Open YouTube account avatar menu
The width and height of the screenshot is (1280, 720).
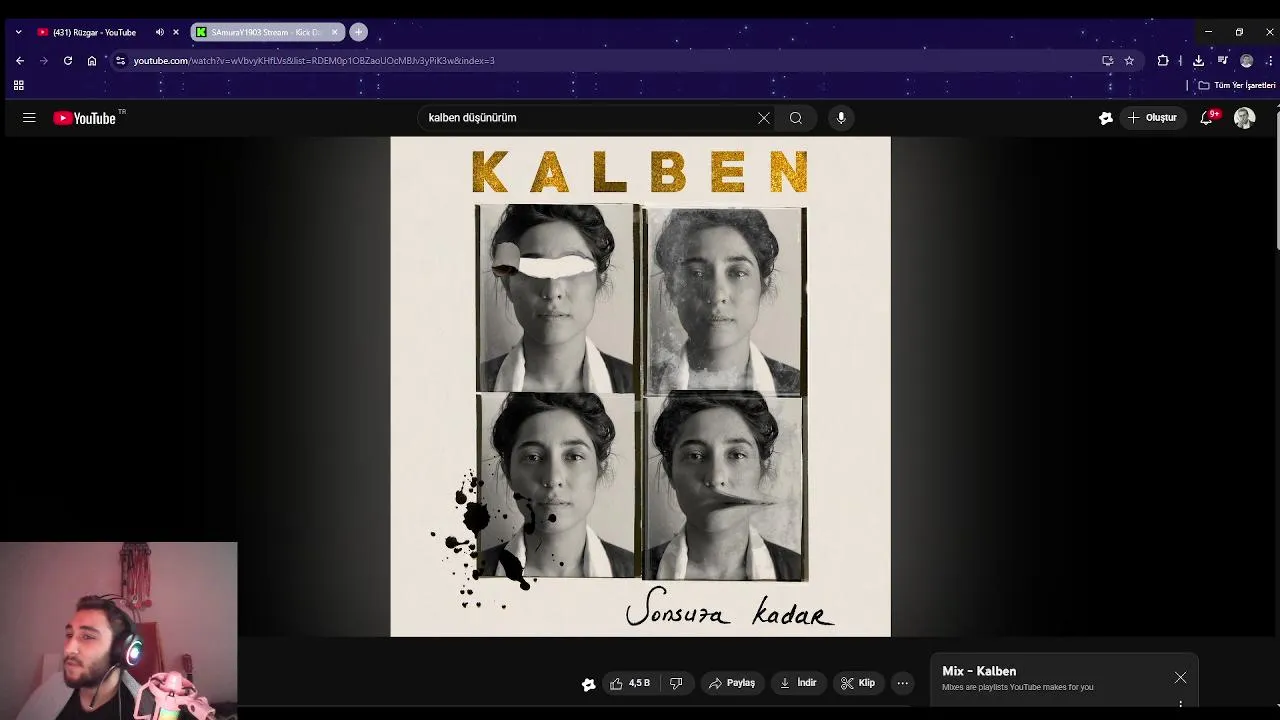tap(1244, 118)
